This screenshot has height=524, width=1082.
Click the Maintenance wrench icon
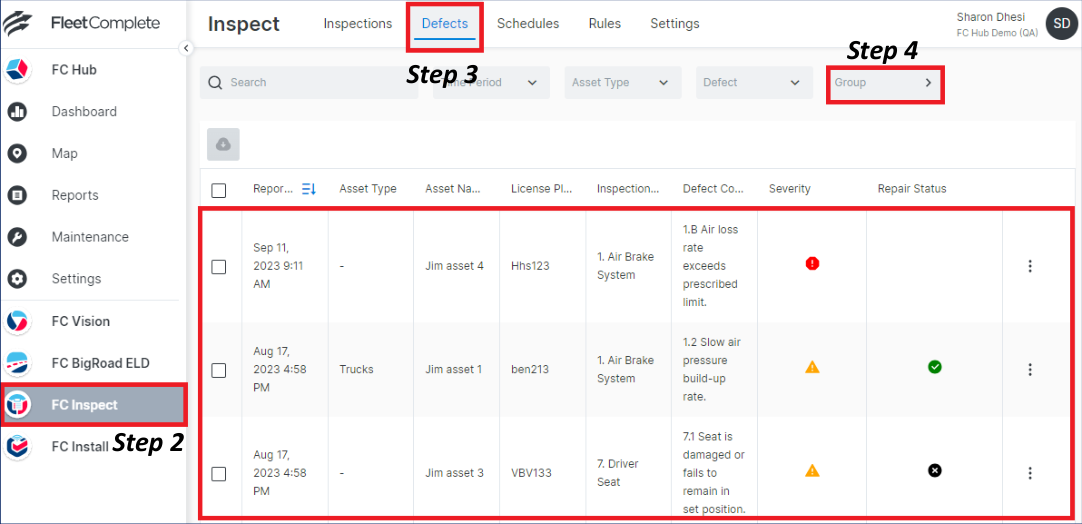tap(17, 237)
